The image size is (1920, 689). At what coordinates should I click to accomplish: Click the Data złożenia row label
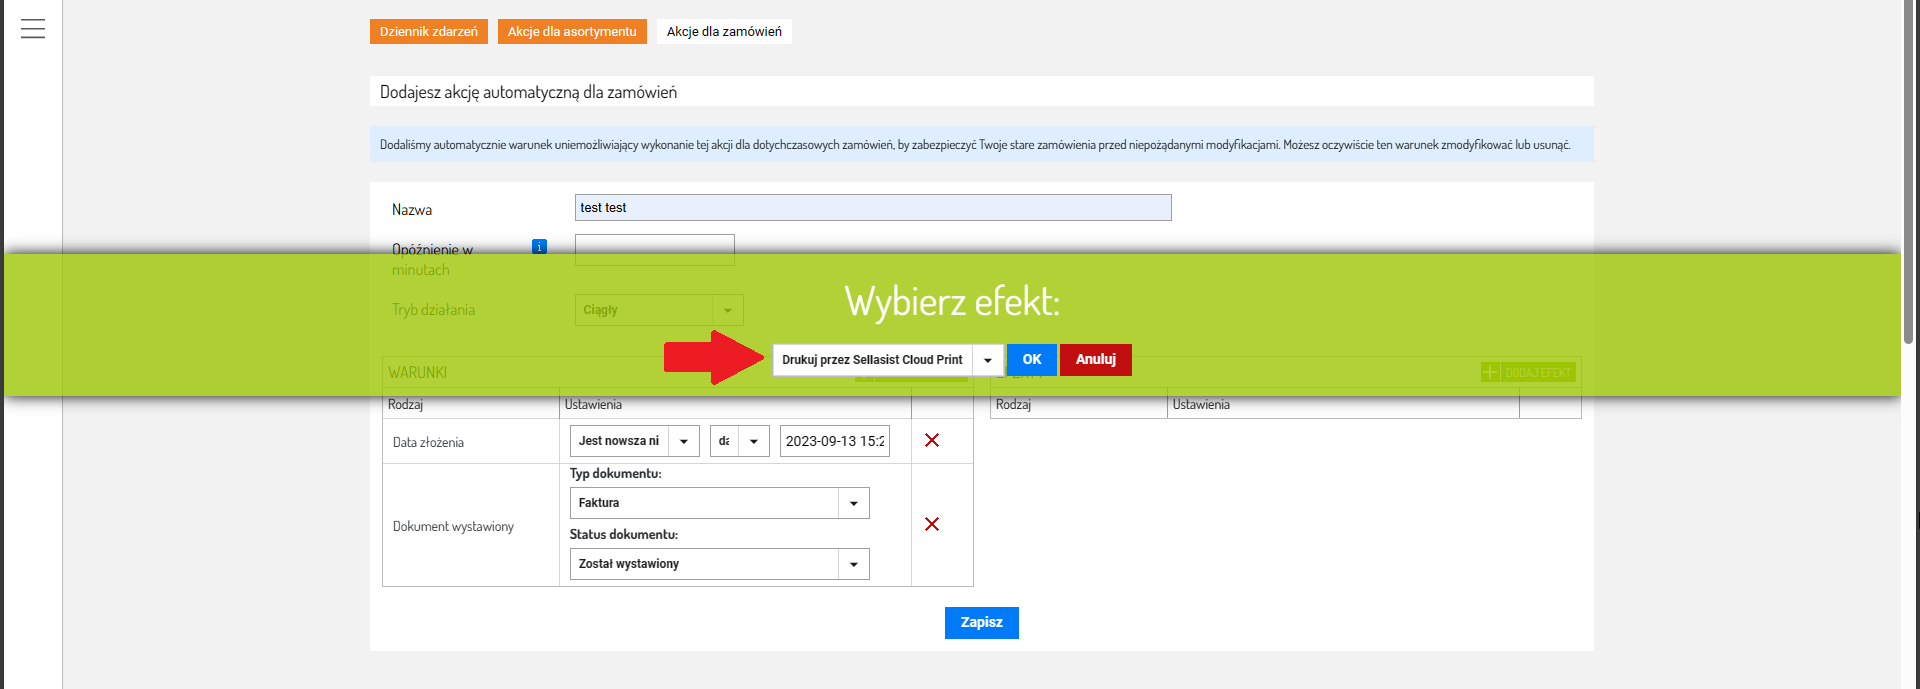428,442
